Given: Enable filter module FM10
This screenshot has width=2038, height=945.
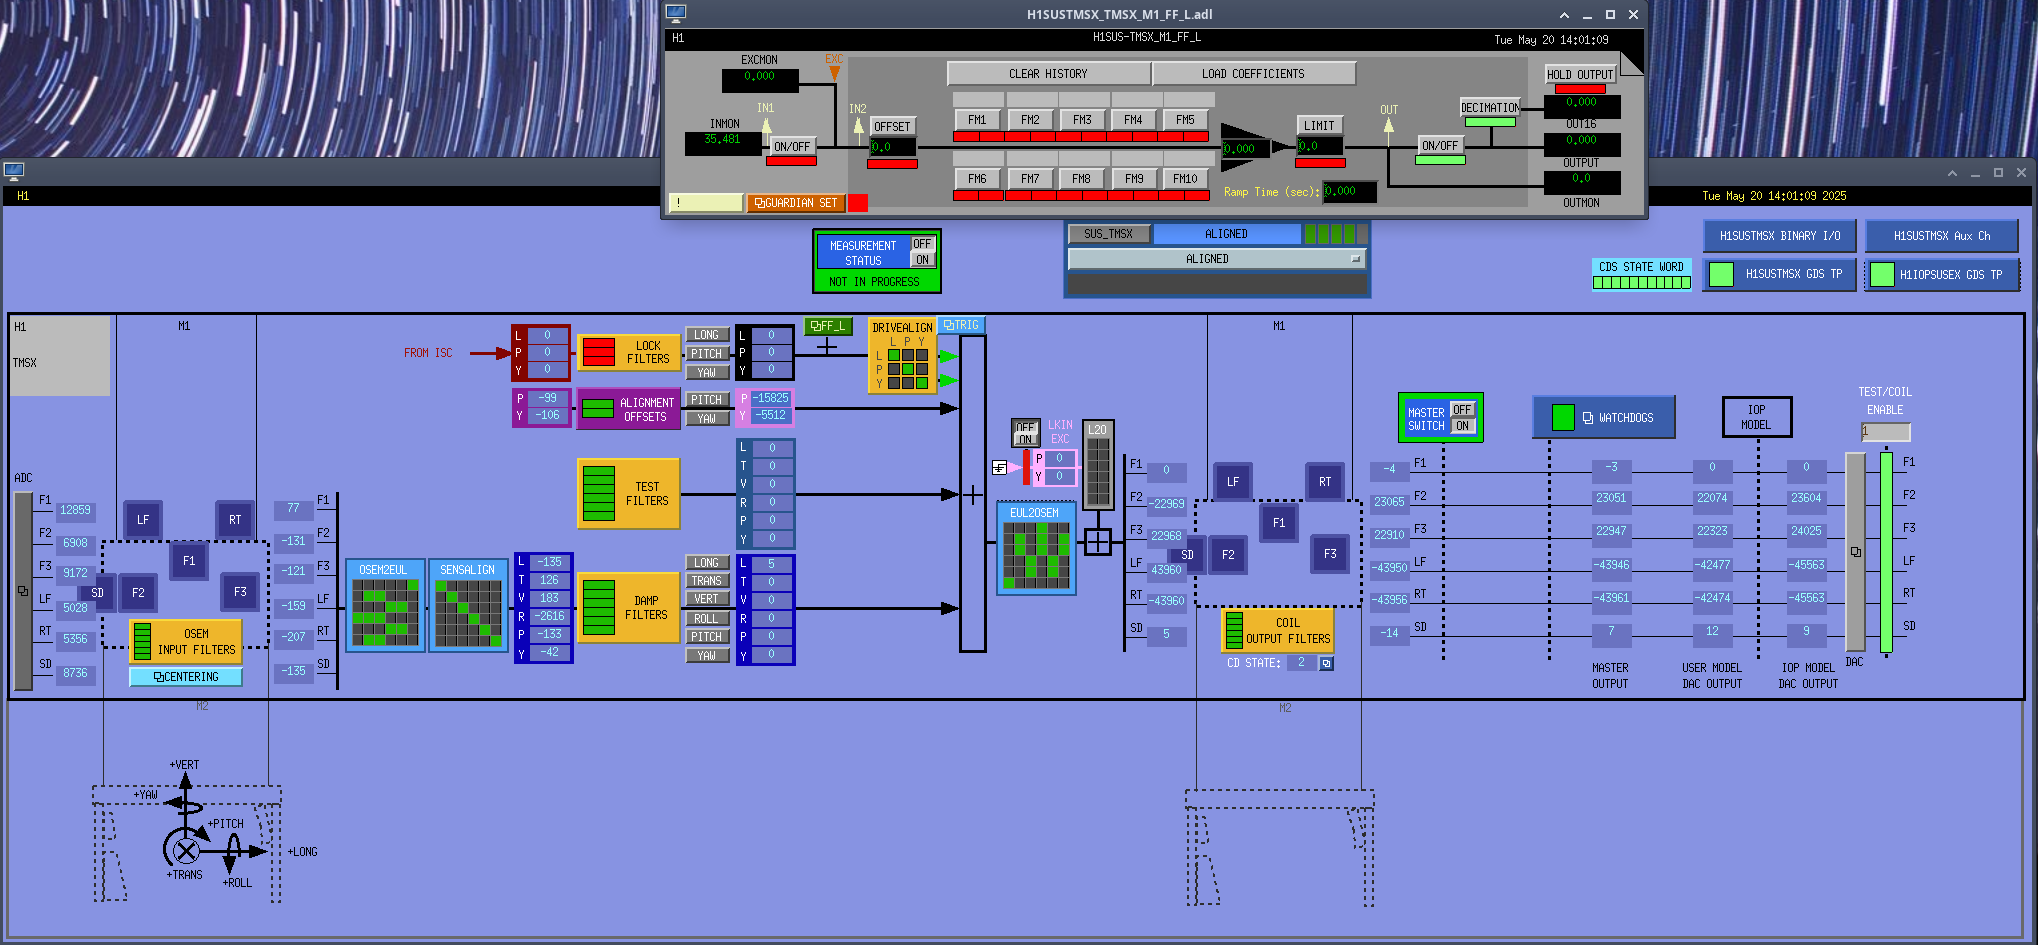Looking at the screenshot, I should (x=1186, y=179).
